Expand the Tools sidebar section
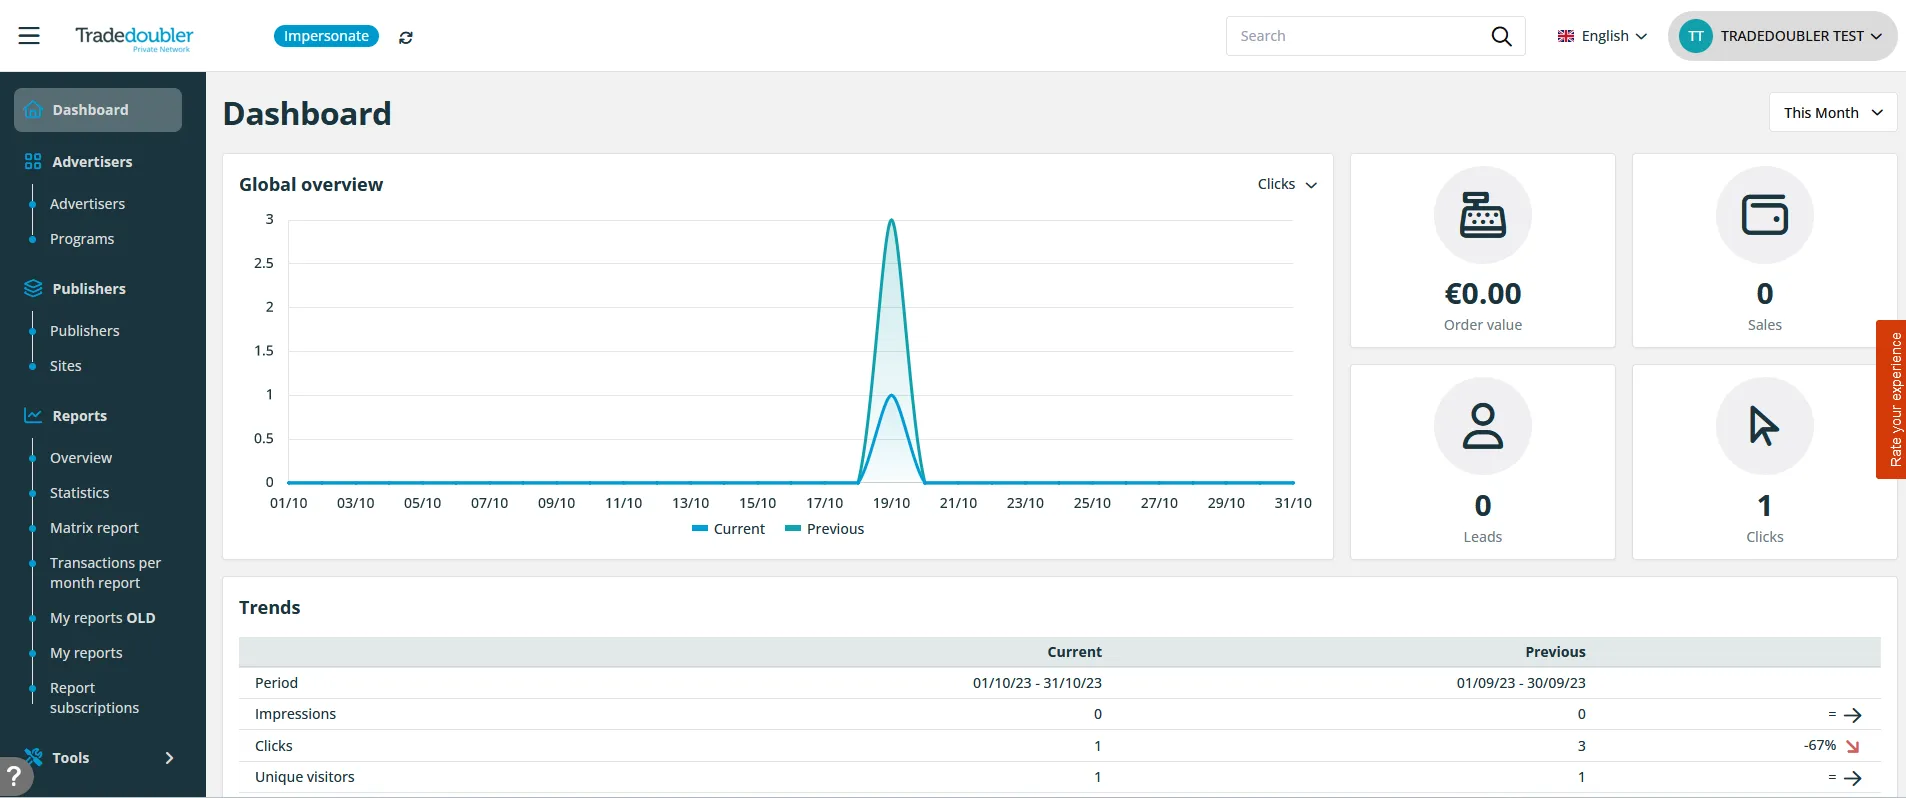 (x=98, y=758)
